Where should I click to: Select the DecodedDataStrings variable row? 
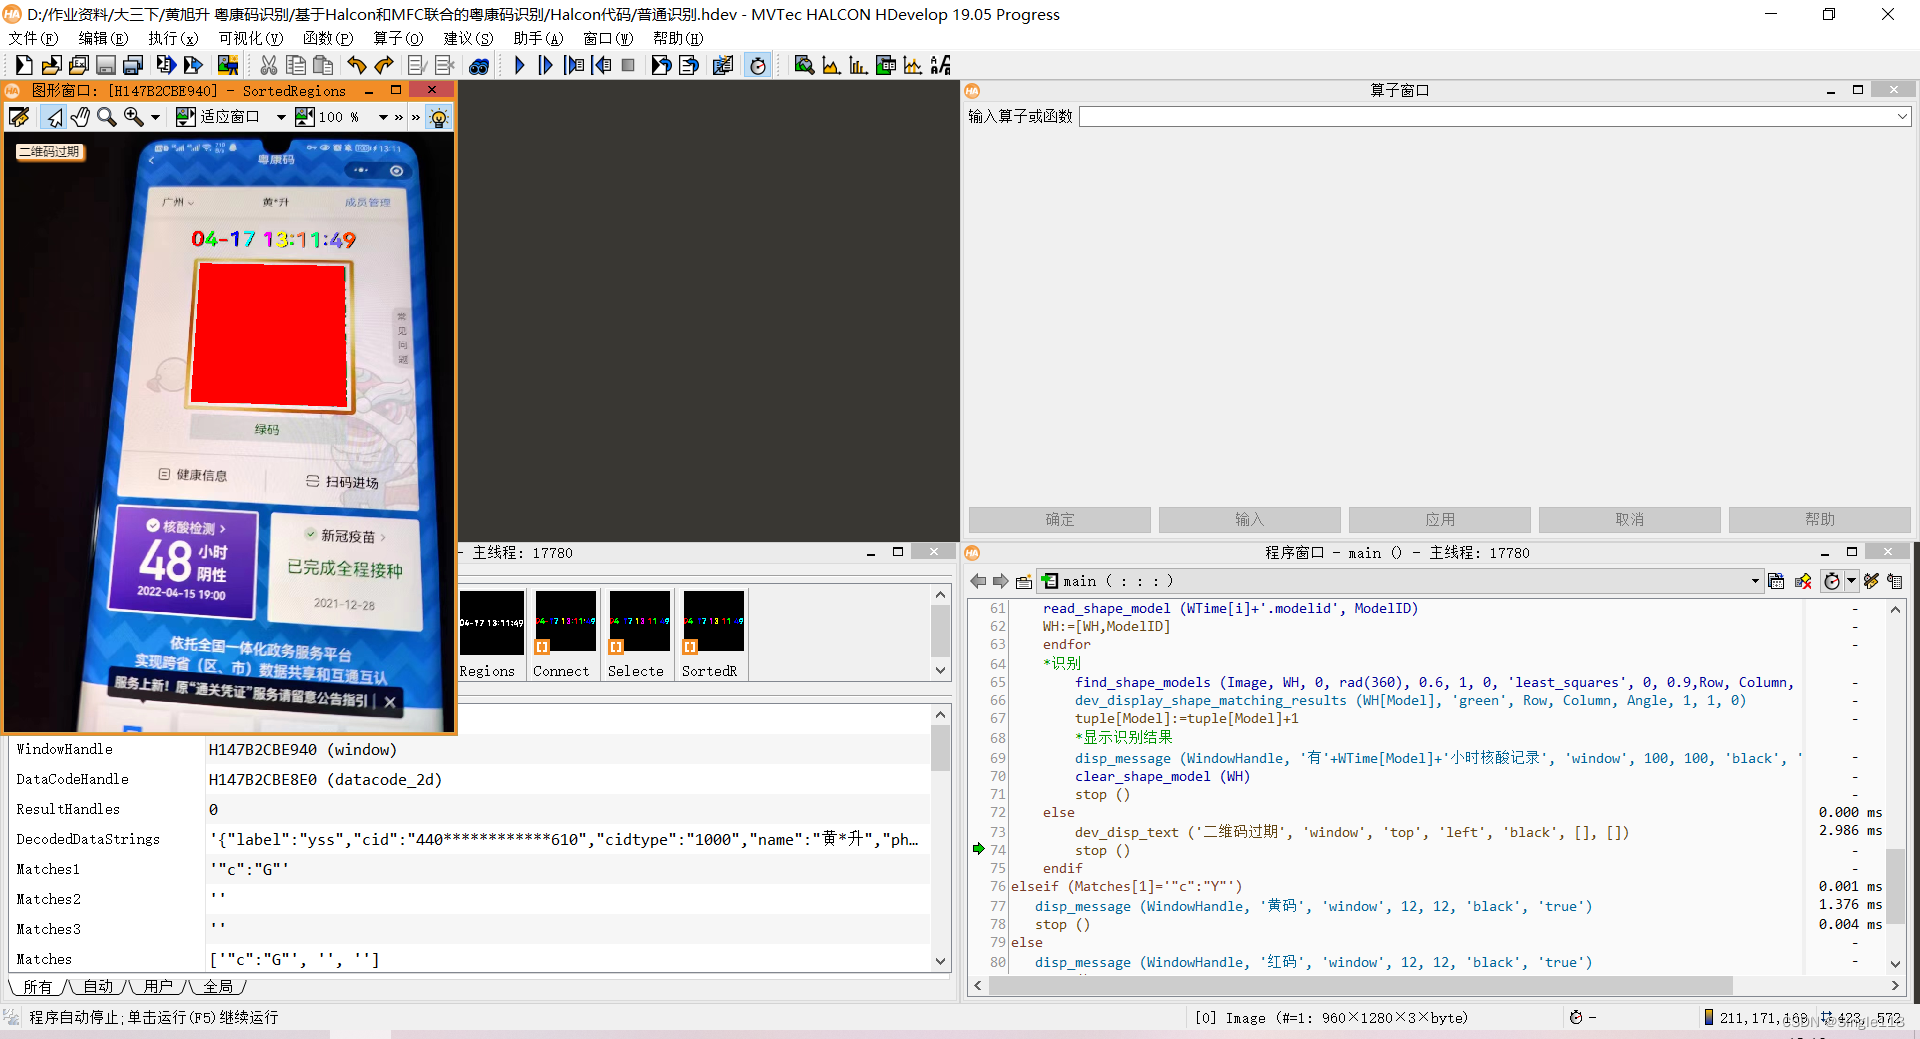pos(470,839)
